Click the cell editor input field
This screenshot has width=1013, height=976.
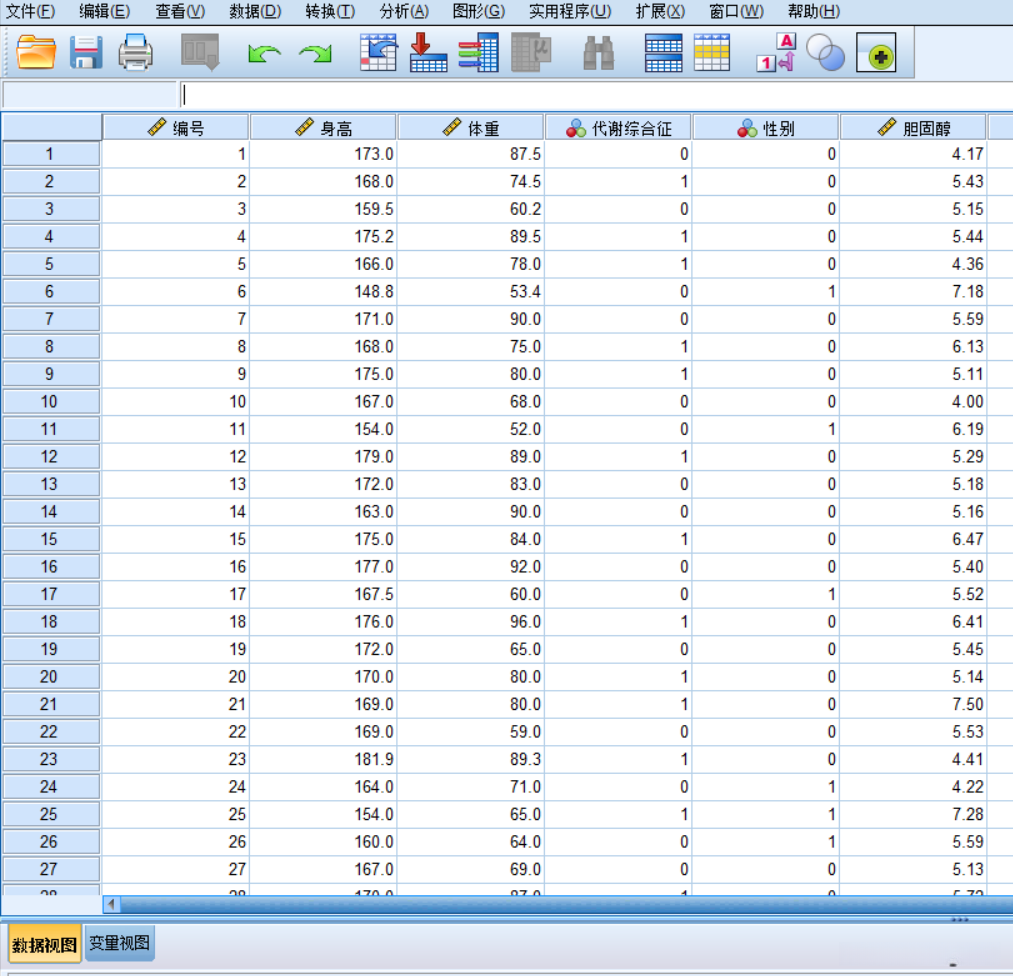(x=596, y=95)
